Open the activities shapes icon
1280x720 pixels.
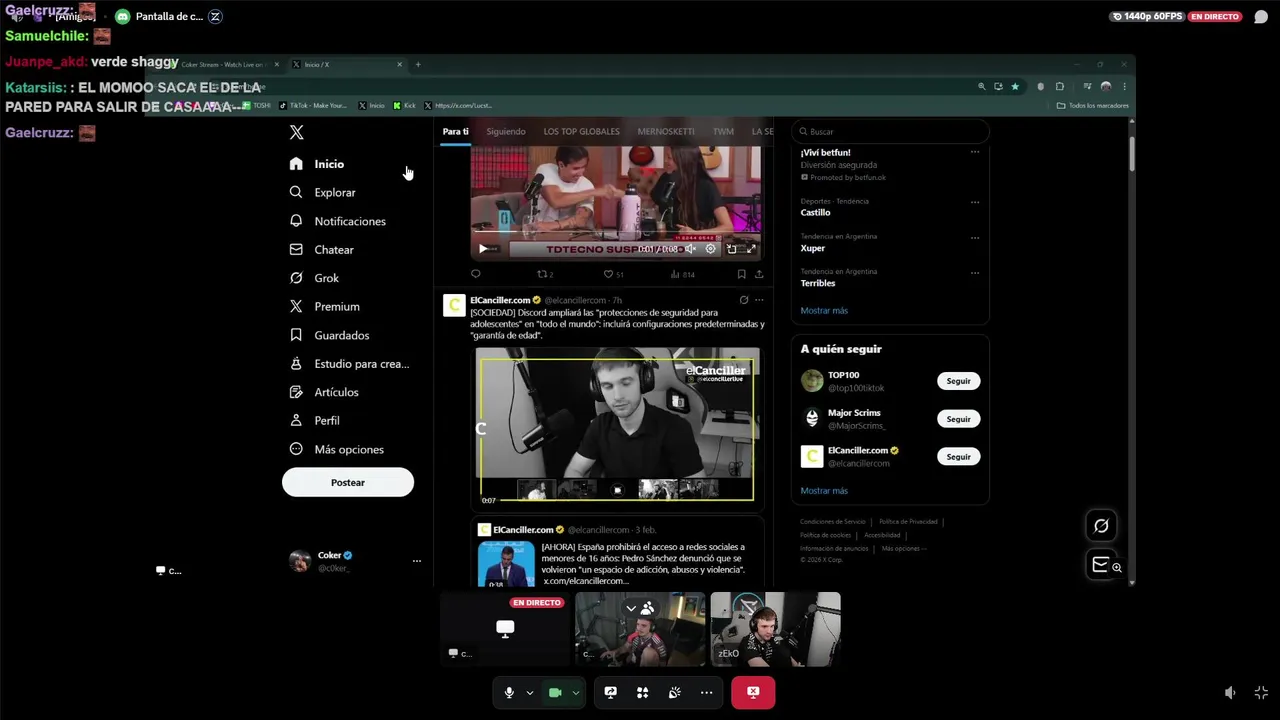point(643,692)
